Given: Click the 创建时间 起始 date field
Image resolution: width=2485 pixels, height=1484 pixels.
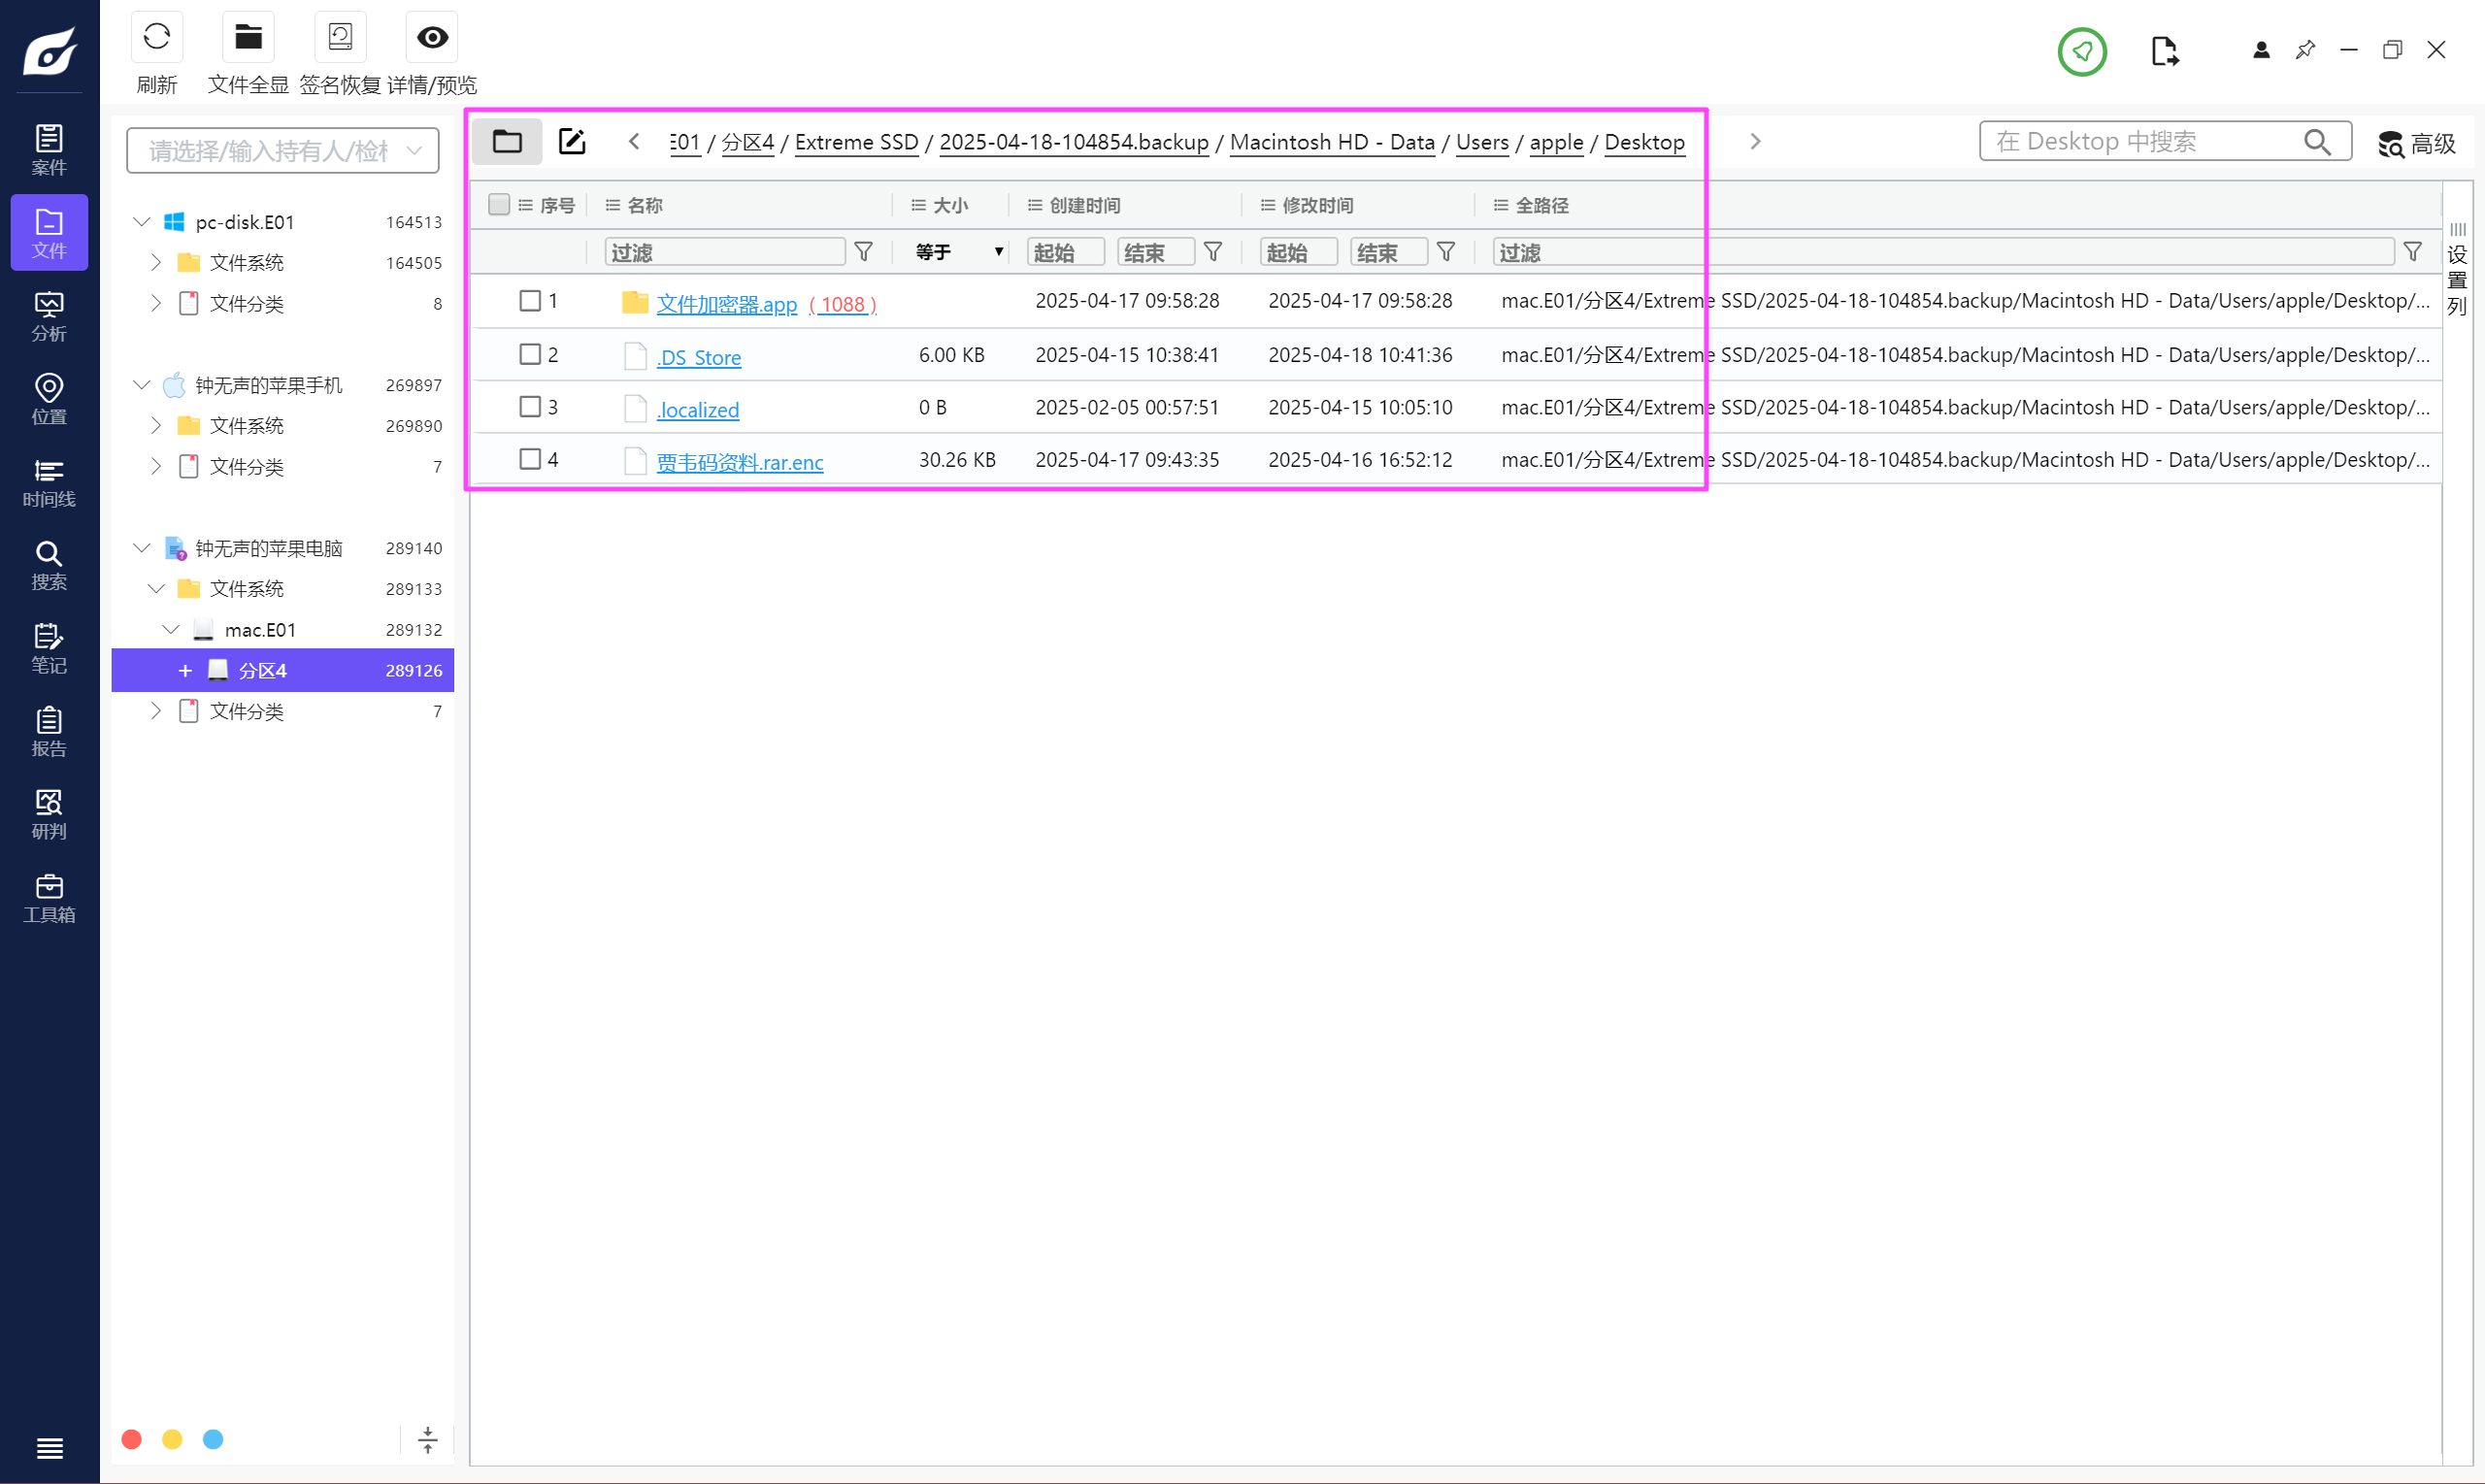Looking at the screenshot, I should [x=1066, y=252].
